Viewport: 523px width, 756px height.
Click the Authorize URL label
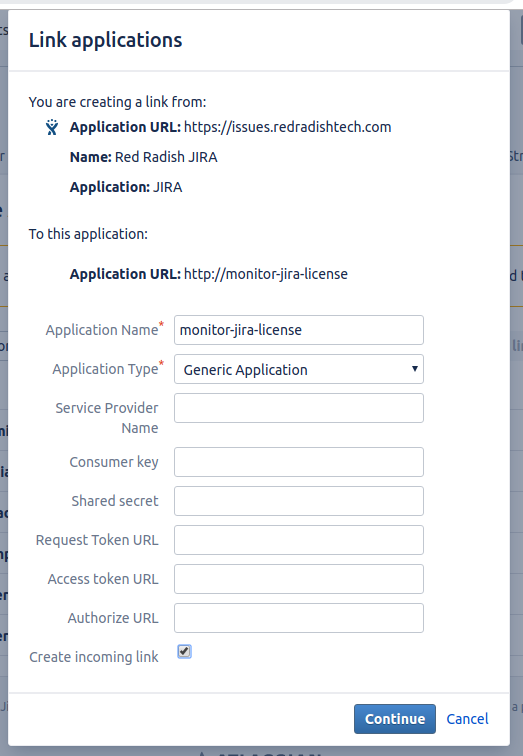coord(113,618)
